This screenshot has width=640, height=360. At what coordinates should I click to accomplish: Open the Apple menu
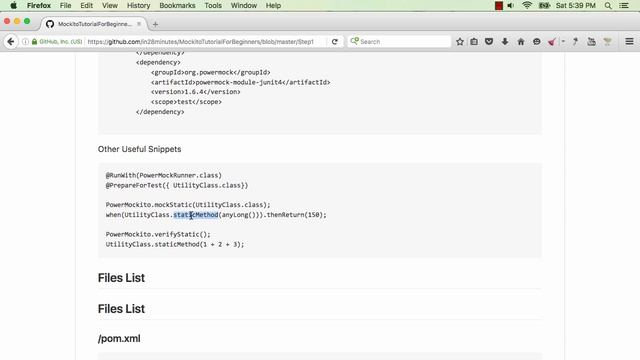pyautogui.click(x=13, y=5)
